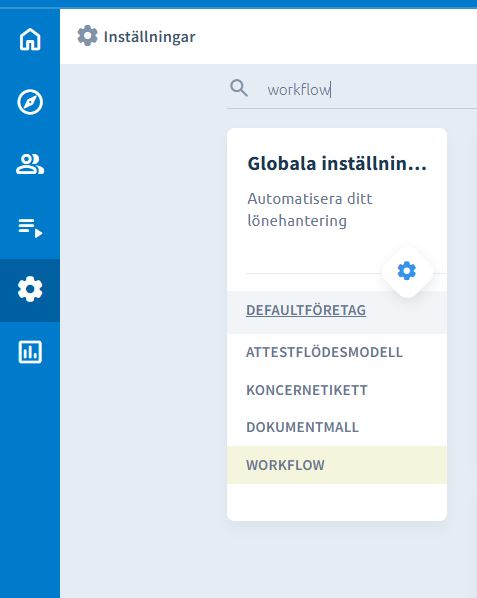The width and height of the screenshot is (477, 598).
Task: Open the playlist run queue icon
Action: (30, 228)
